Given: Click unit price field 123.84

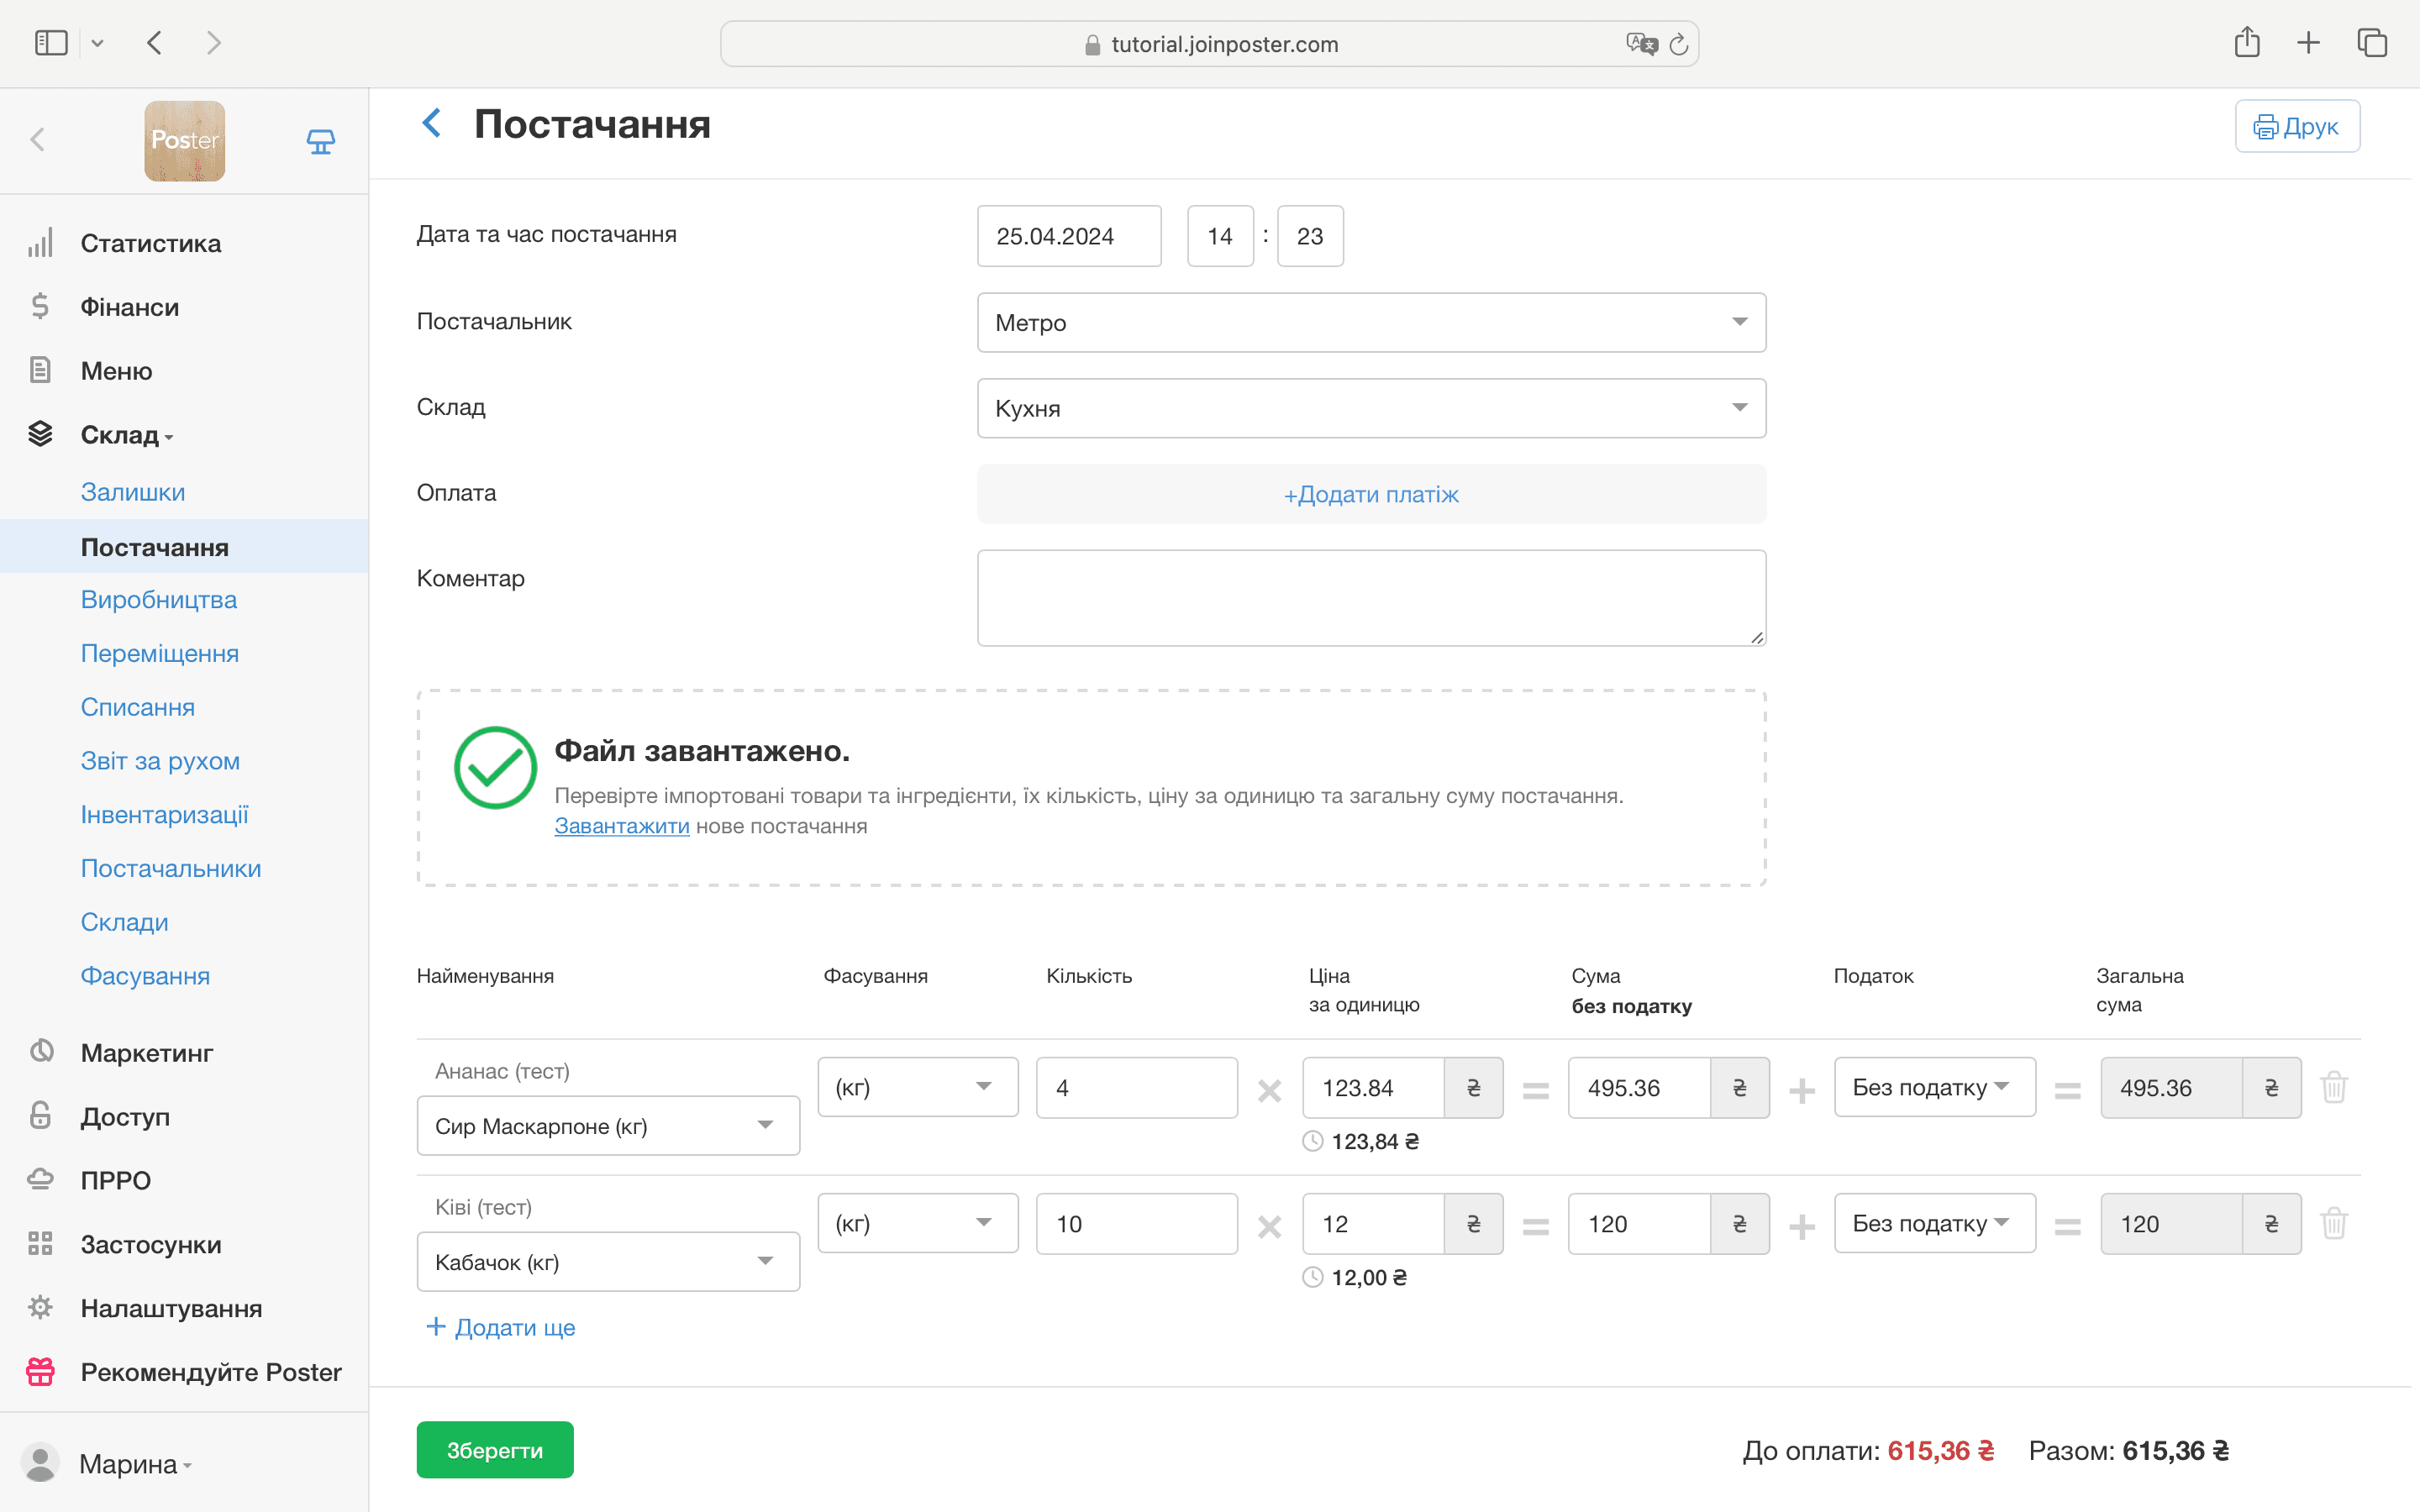Looking at the screenshot, I should pyautogui.click(x=1373, y=1087).
